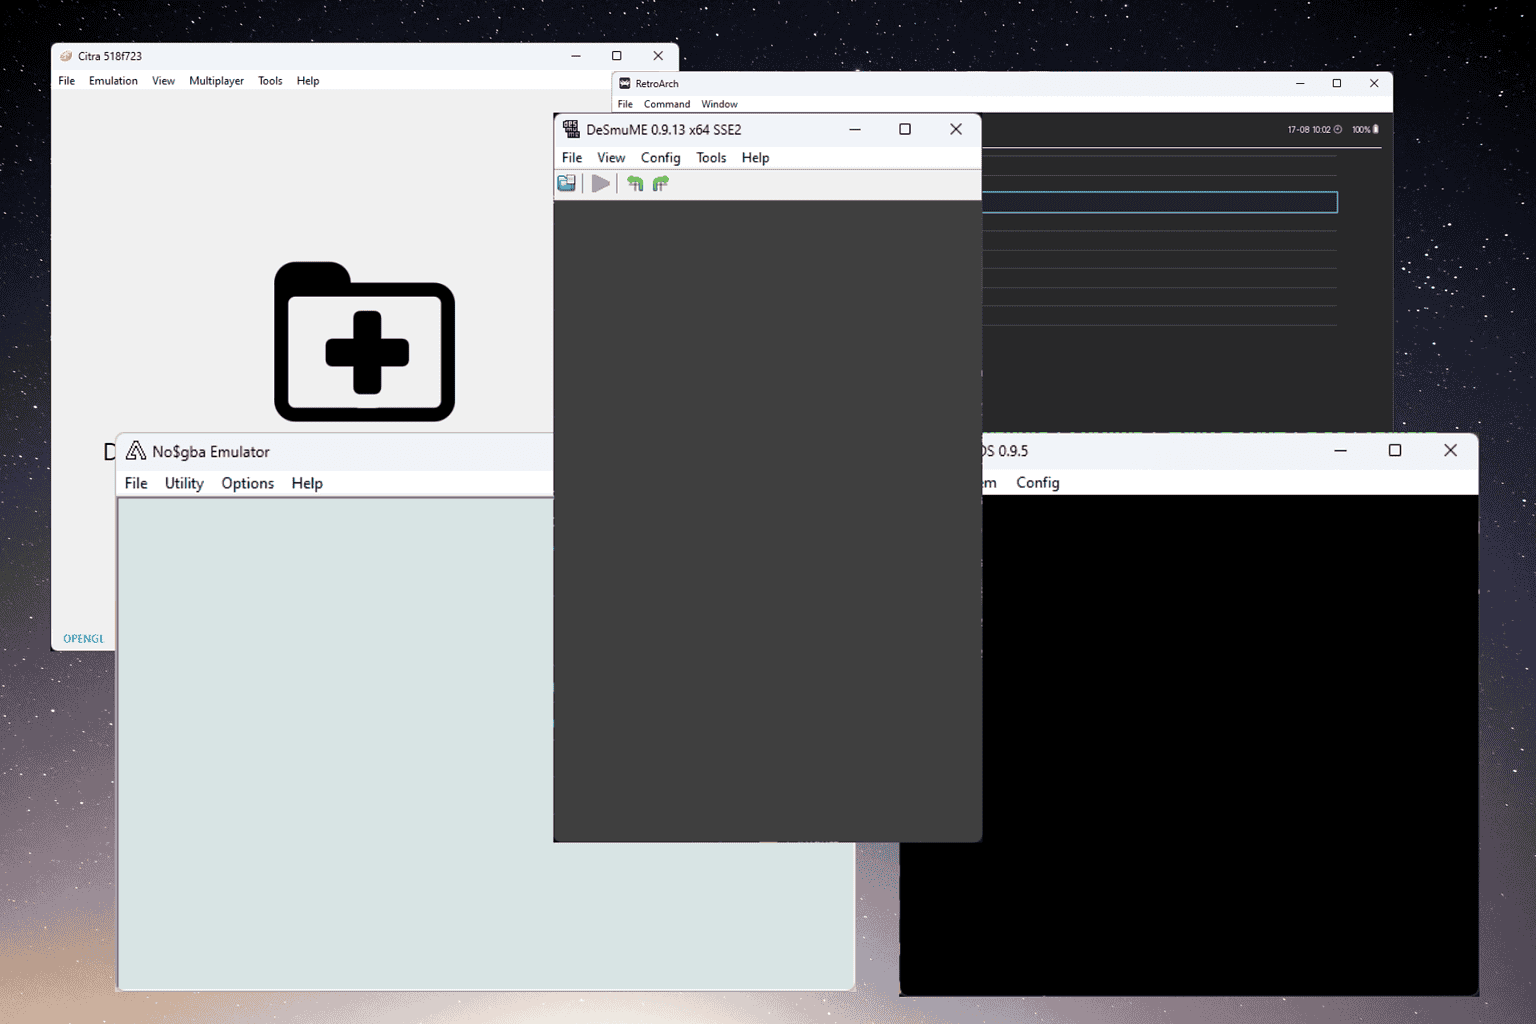Viewport: 1536px width, 1024px height.
Task: Open the Multiplayer menu in Citra
Action: click(216, 81)
